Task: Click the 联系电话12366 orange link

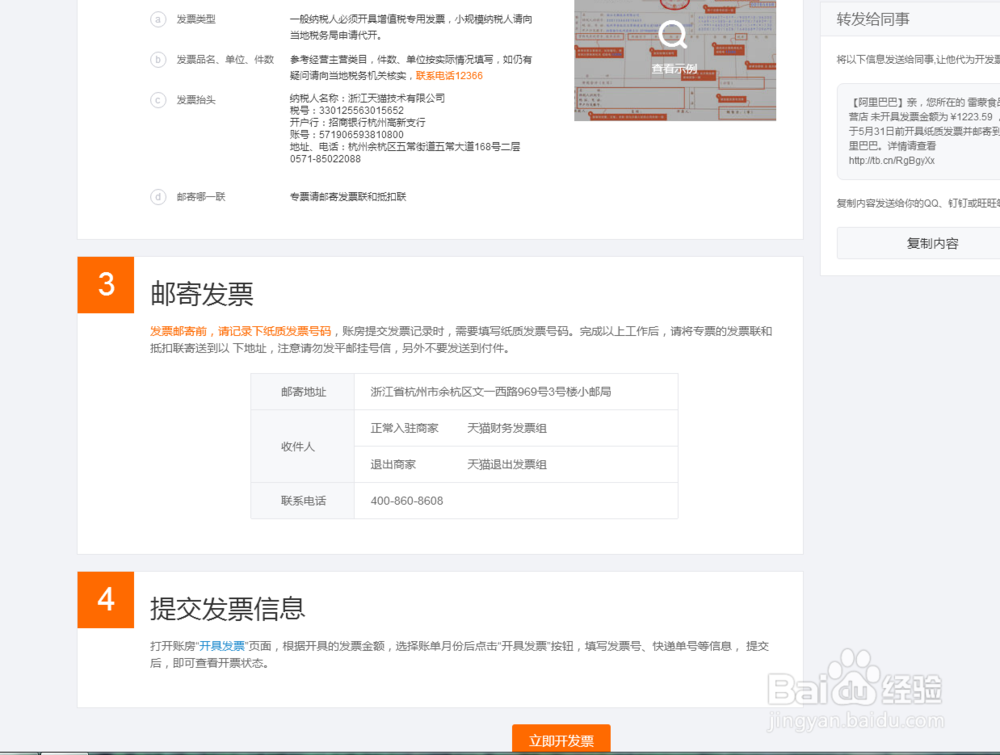Action: point(449,75)
